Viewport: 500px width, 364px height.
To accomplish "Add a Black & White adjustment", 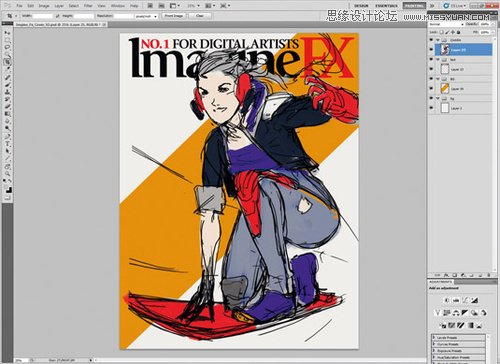I will 465,313.
